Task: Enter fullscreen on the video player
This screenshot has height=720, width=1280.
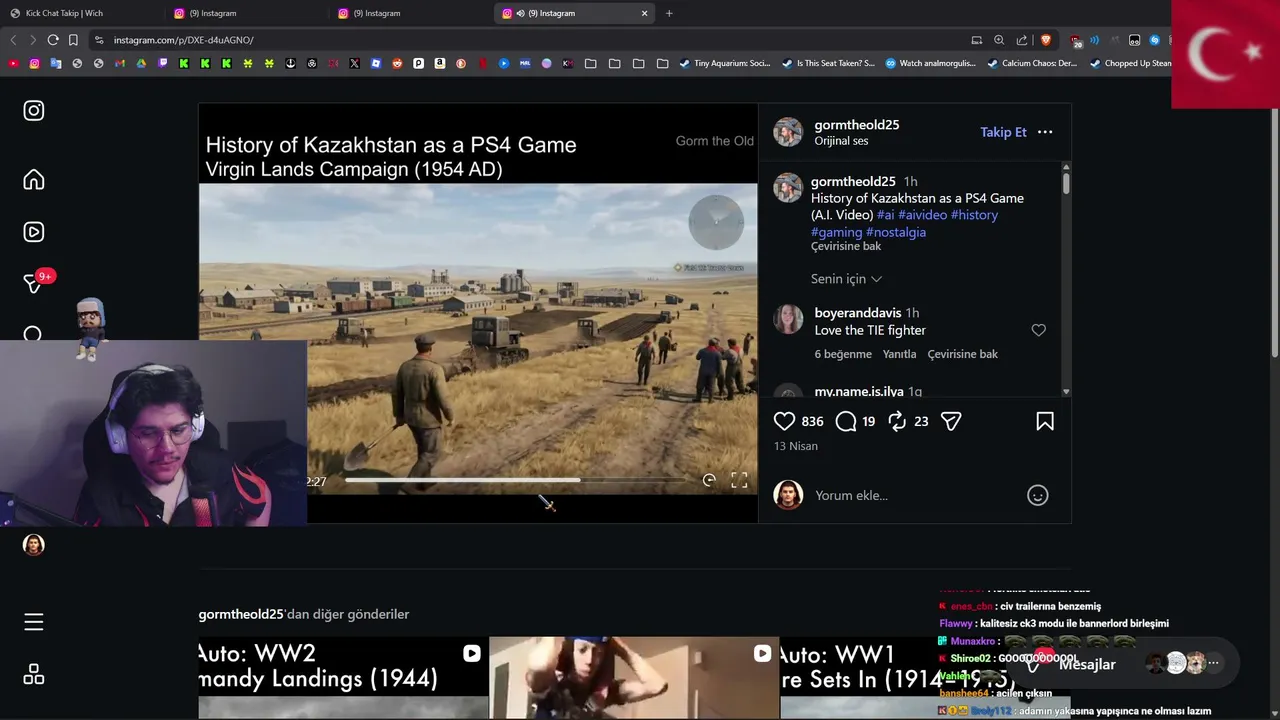Action: pyautogui.click(x=739, y=481)
